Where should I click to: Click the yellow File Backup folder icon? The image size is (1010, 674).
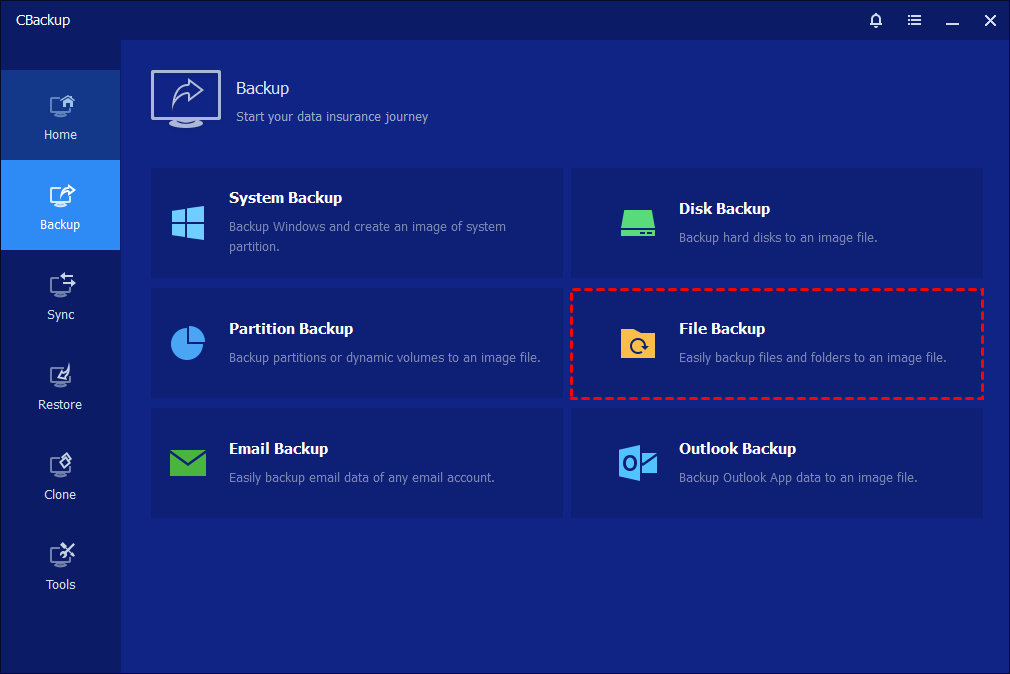click(637, 343)
